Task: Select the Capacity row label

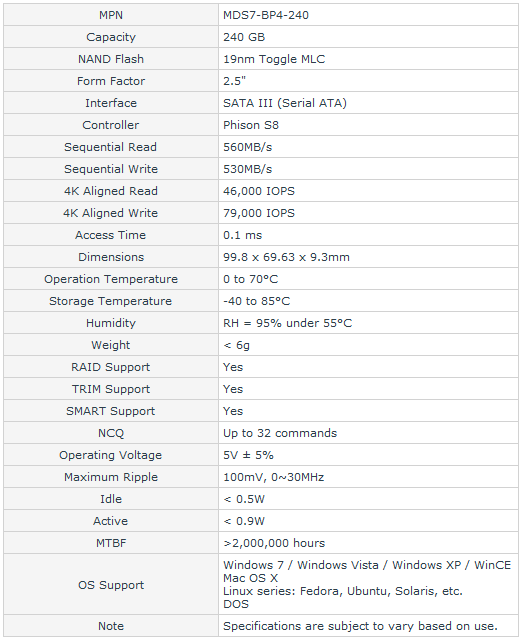Action: coord(111,37)
